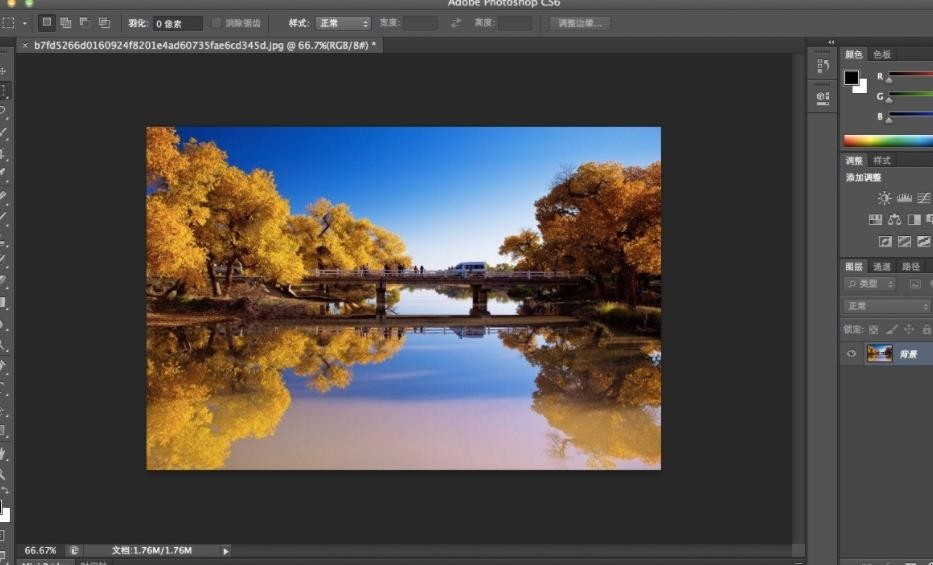This screenshot has width=933, height=565.
Task: Lock layer position with the move lock icon
Action: click(909, 329)
